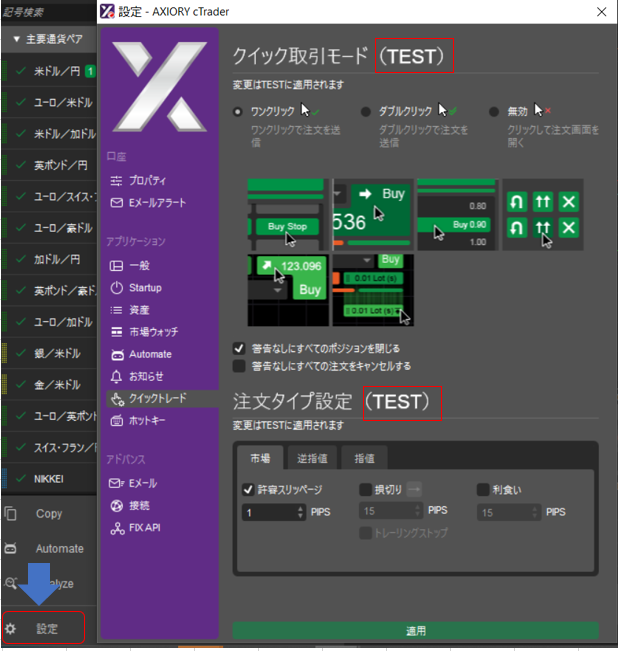Adjust 利食い PIPS stepper arrows

pyautogui.click(x=536, y=512)
